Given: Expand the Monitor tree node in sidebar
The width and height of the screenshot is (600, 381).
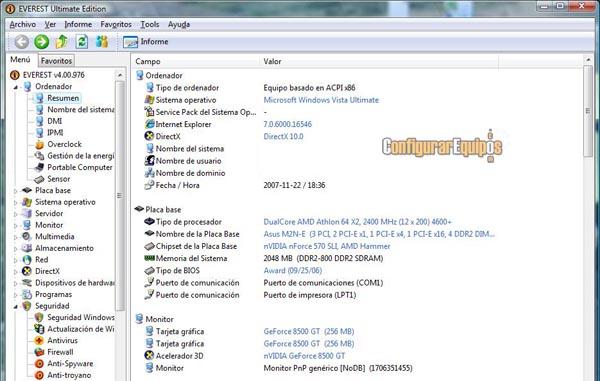Looking at the screenshot, I should click(16, 226).
